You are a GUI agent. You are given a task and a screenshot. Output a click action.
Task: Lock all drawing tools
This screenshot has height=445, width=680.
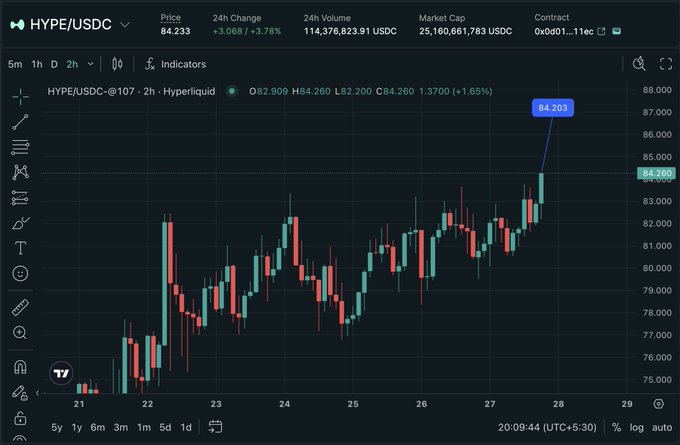click(20, 418)
